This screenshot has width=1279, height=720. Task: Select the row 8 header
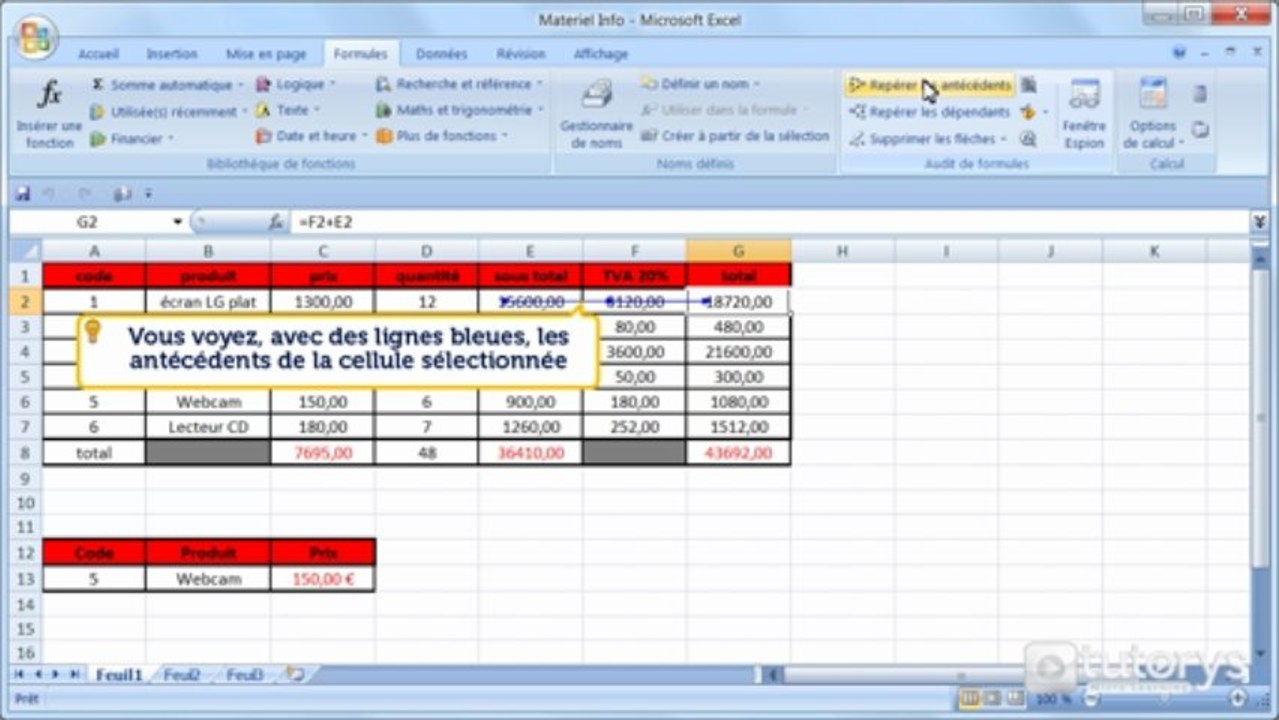26,452
